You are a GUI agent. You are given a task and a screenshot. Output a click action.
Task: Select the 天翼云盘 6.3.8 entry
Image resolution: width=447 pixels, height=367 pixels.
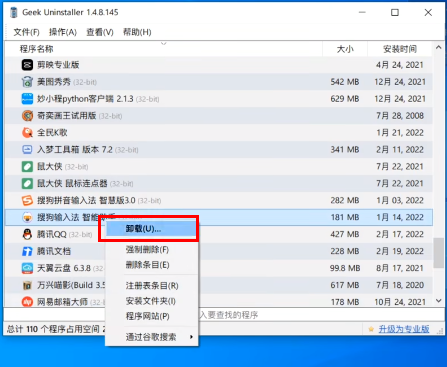click(64, 268)
